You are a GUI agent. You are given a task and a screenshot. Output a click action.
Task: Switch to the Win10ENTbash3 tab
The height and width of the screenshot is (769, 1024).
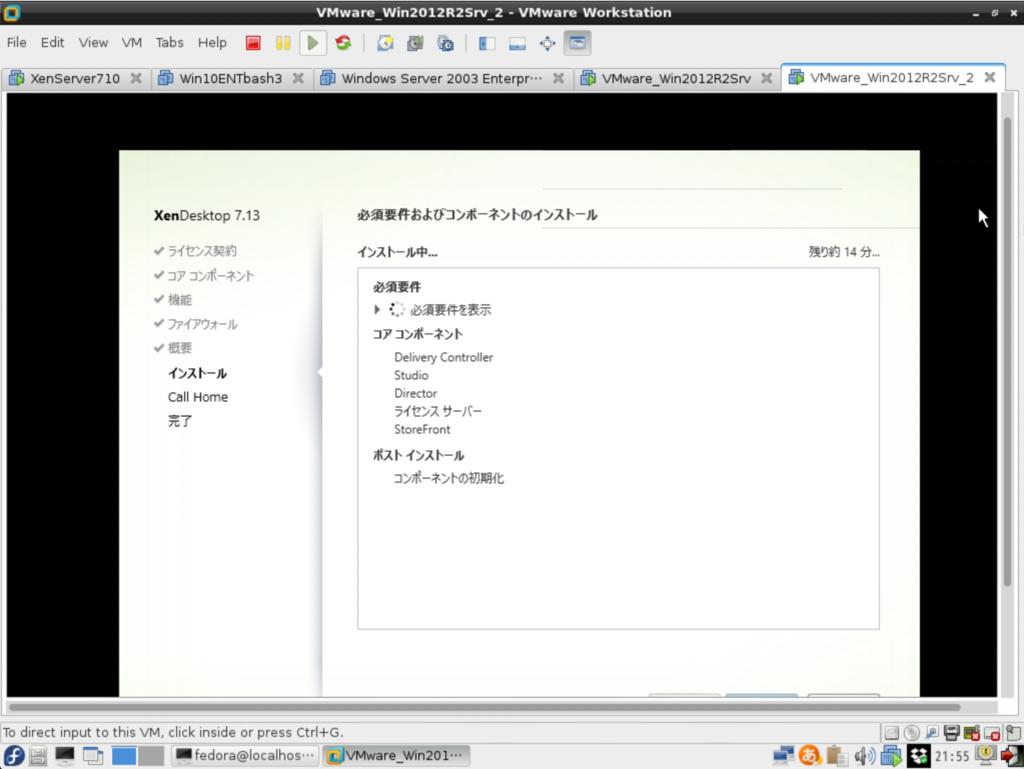point(230,78)
